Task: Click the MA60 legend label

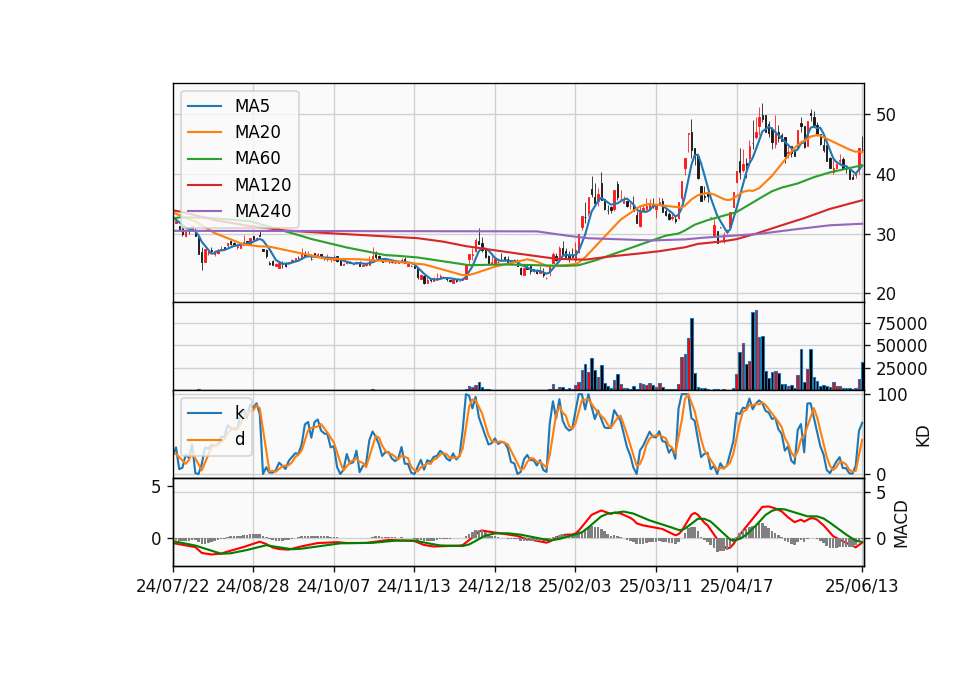Action: (x=257, y=159)
